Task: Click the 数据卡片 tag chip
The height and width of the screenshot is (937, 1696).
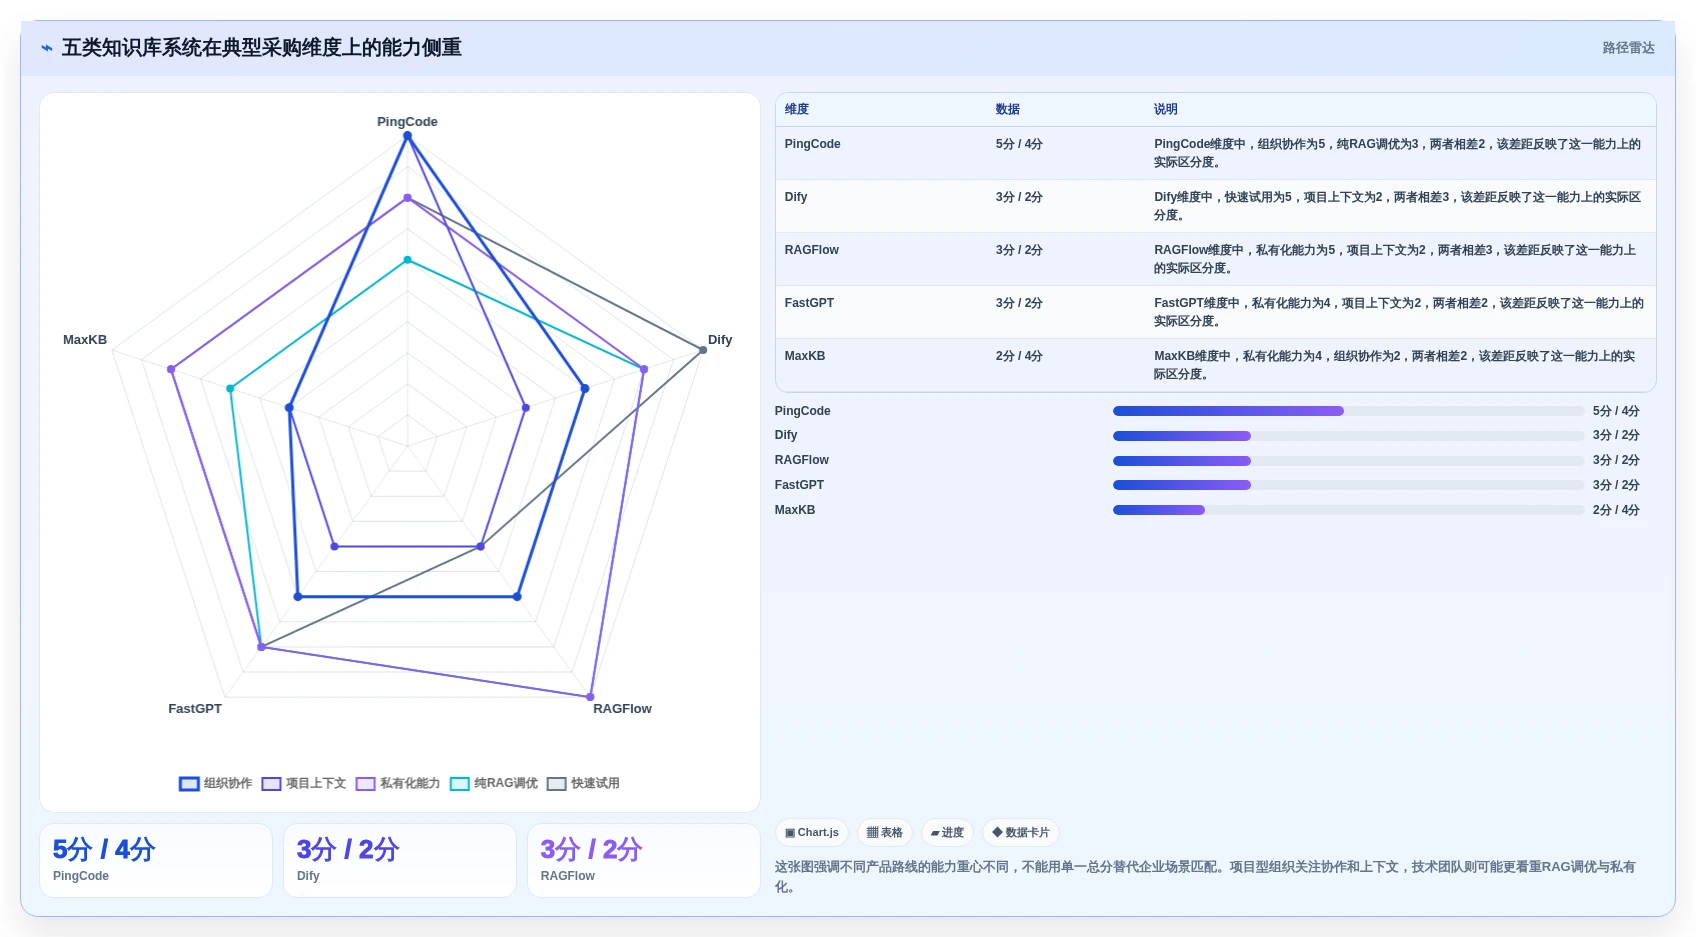Action: coord(1021,832)
